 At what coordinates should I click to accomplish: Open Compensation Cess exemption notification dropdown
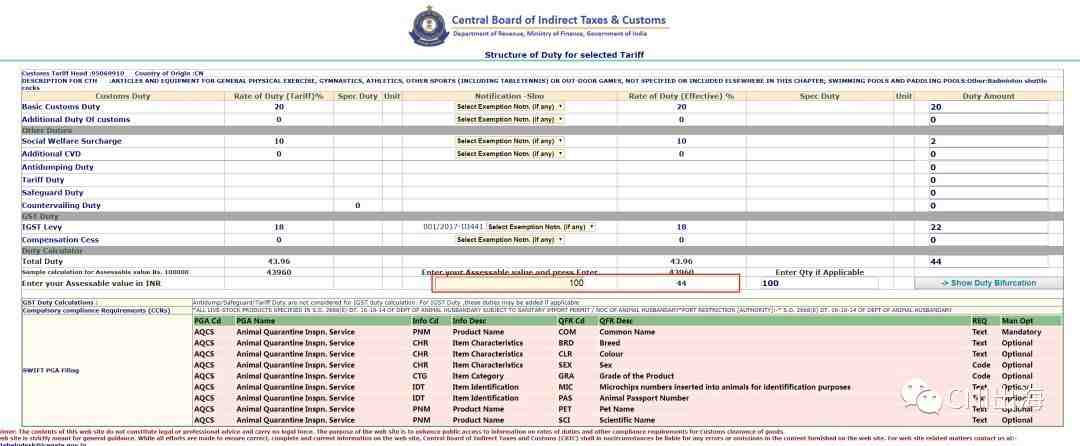pyautogui.click(x=510, y=240)
